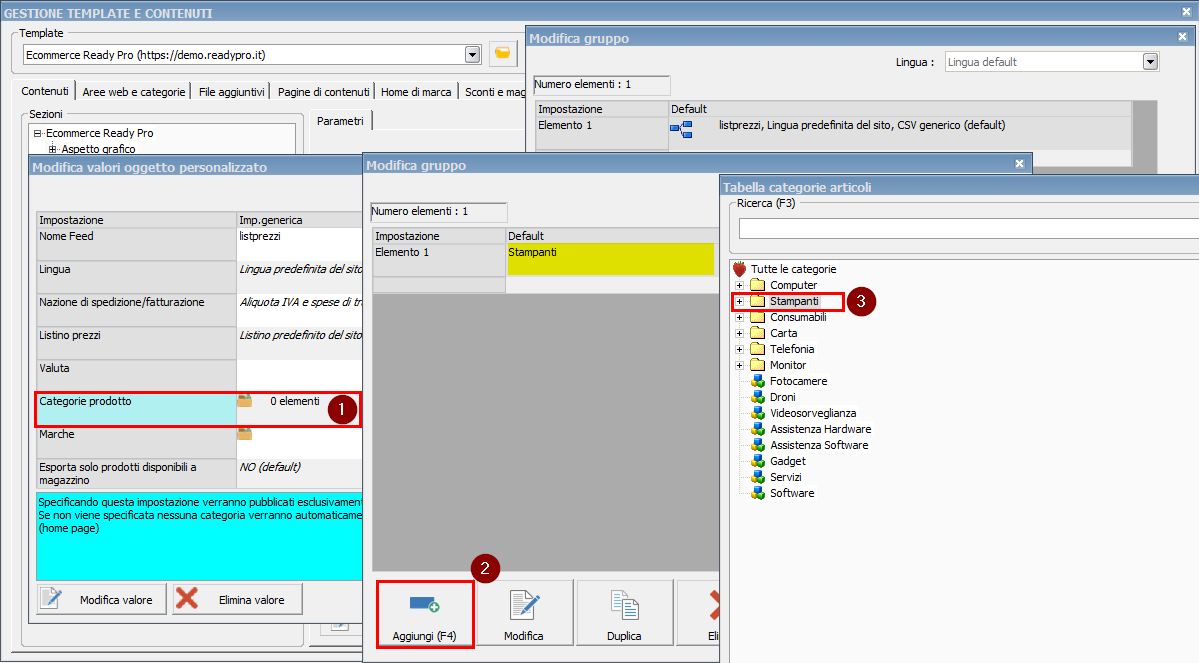The width and height of the screenshot is (1199, 663).
Task: Click the Videosorveglianza category icon
Action: [x=758, y=413]
